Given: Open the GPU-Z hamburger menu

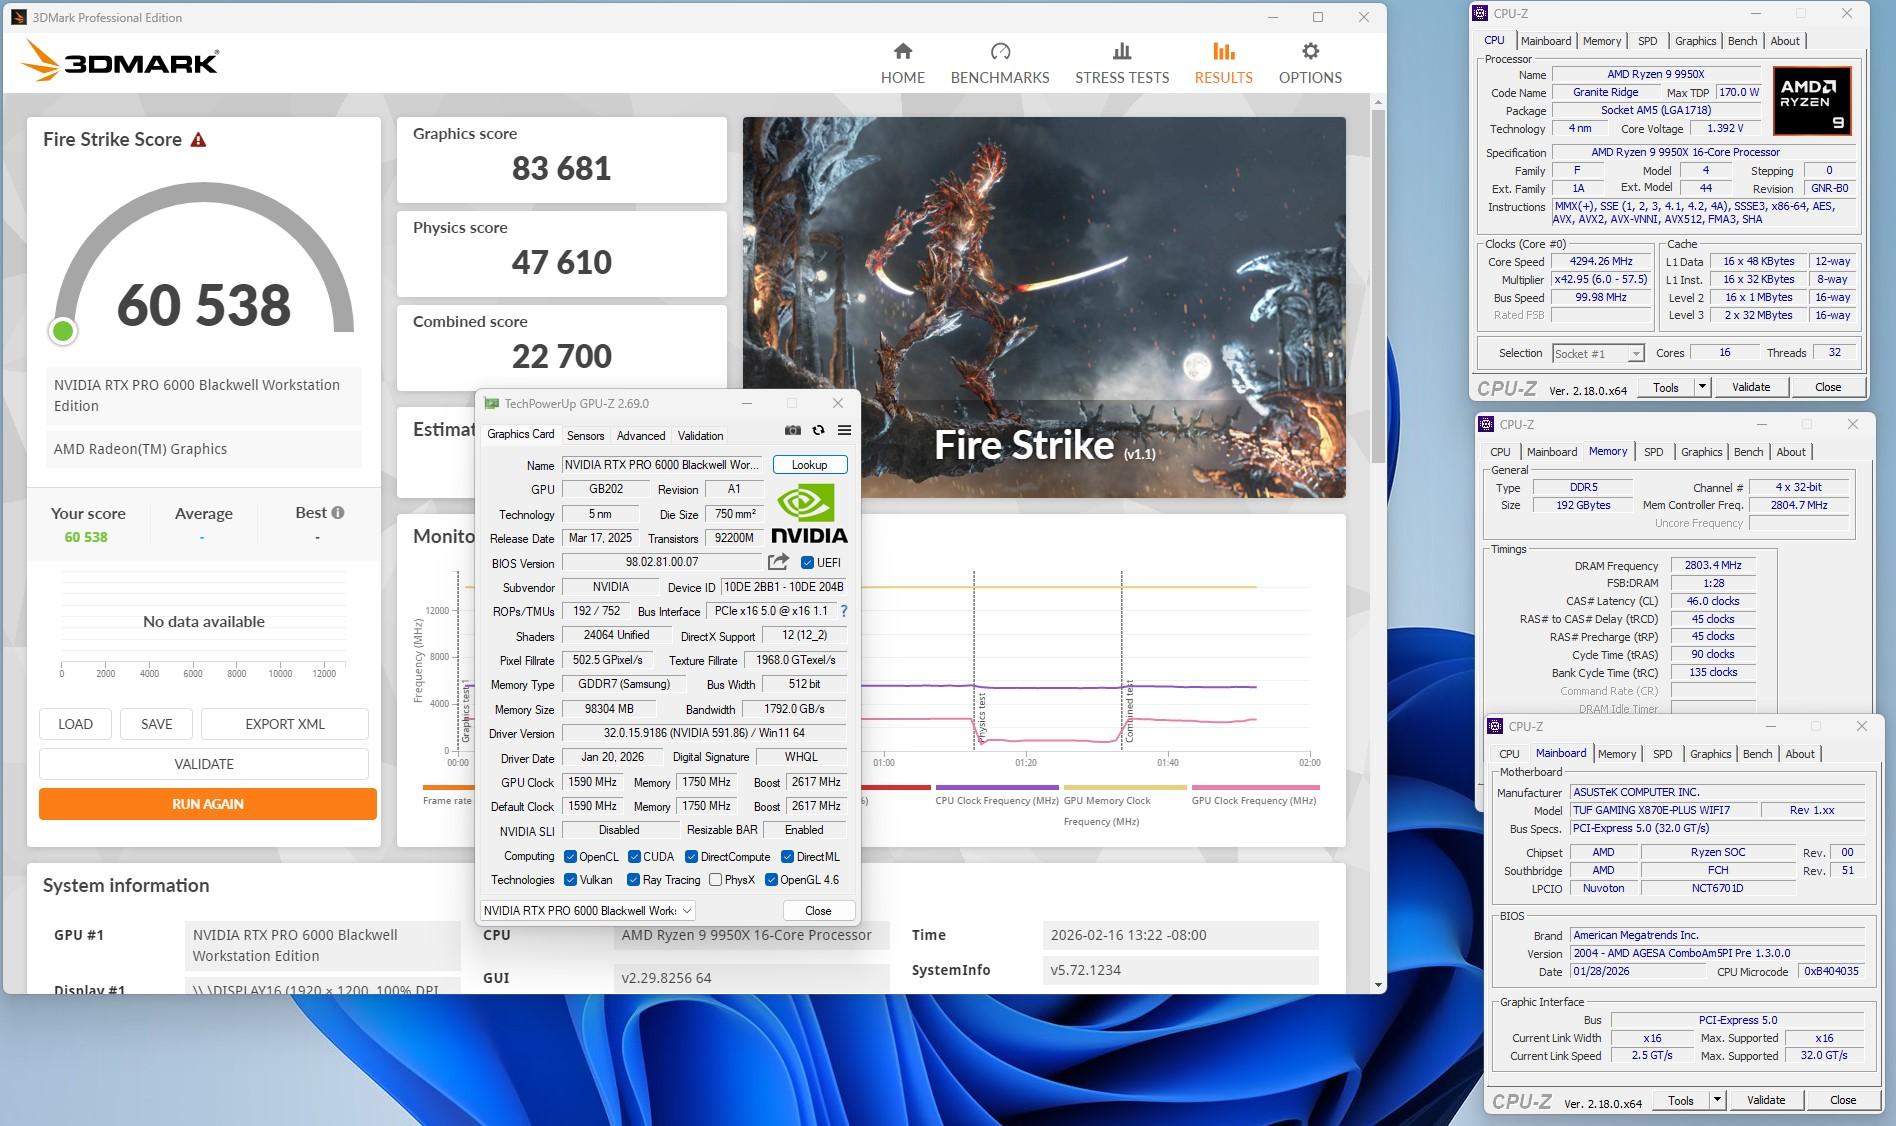Looking at the screenshot, I should tap(844, 430).
